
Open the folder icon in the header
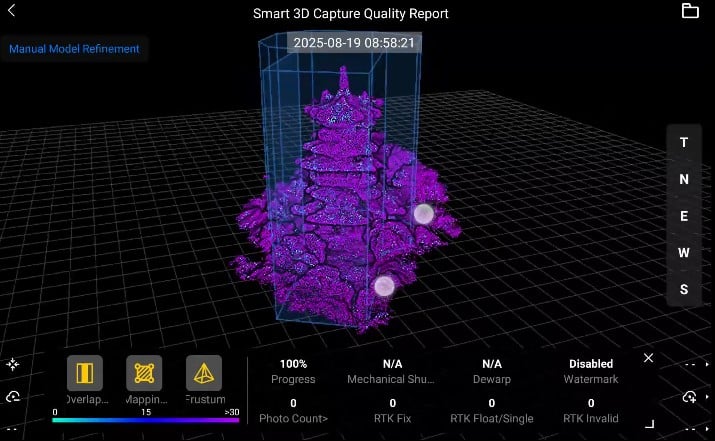690,11
